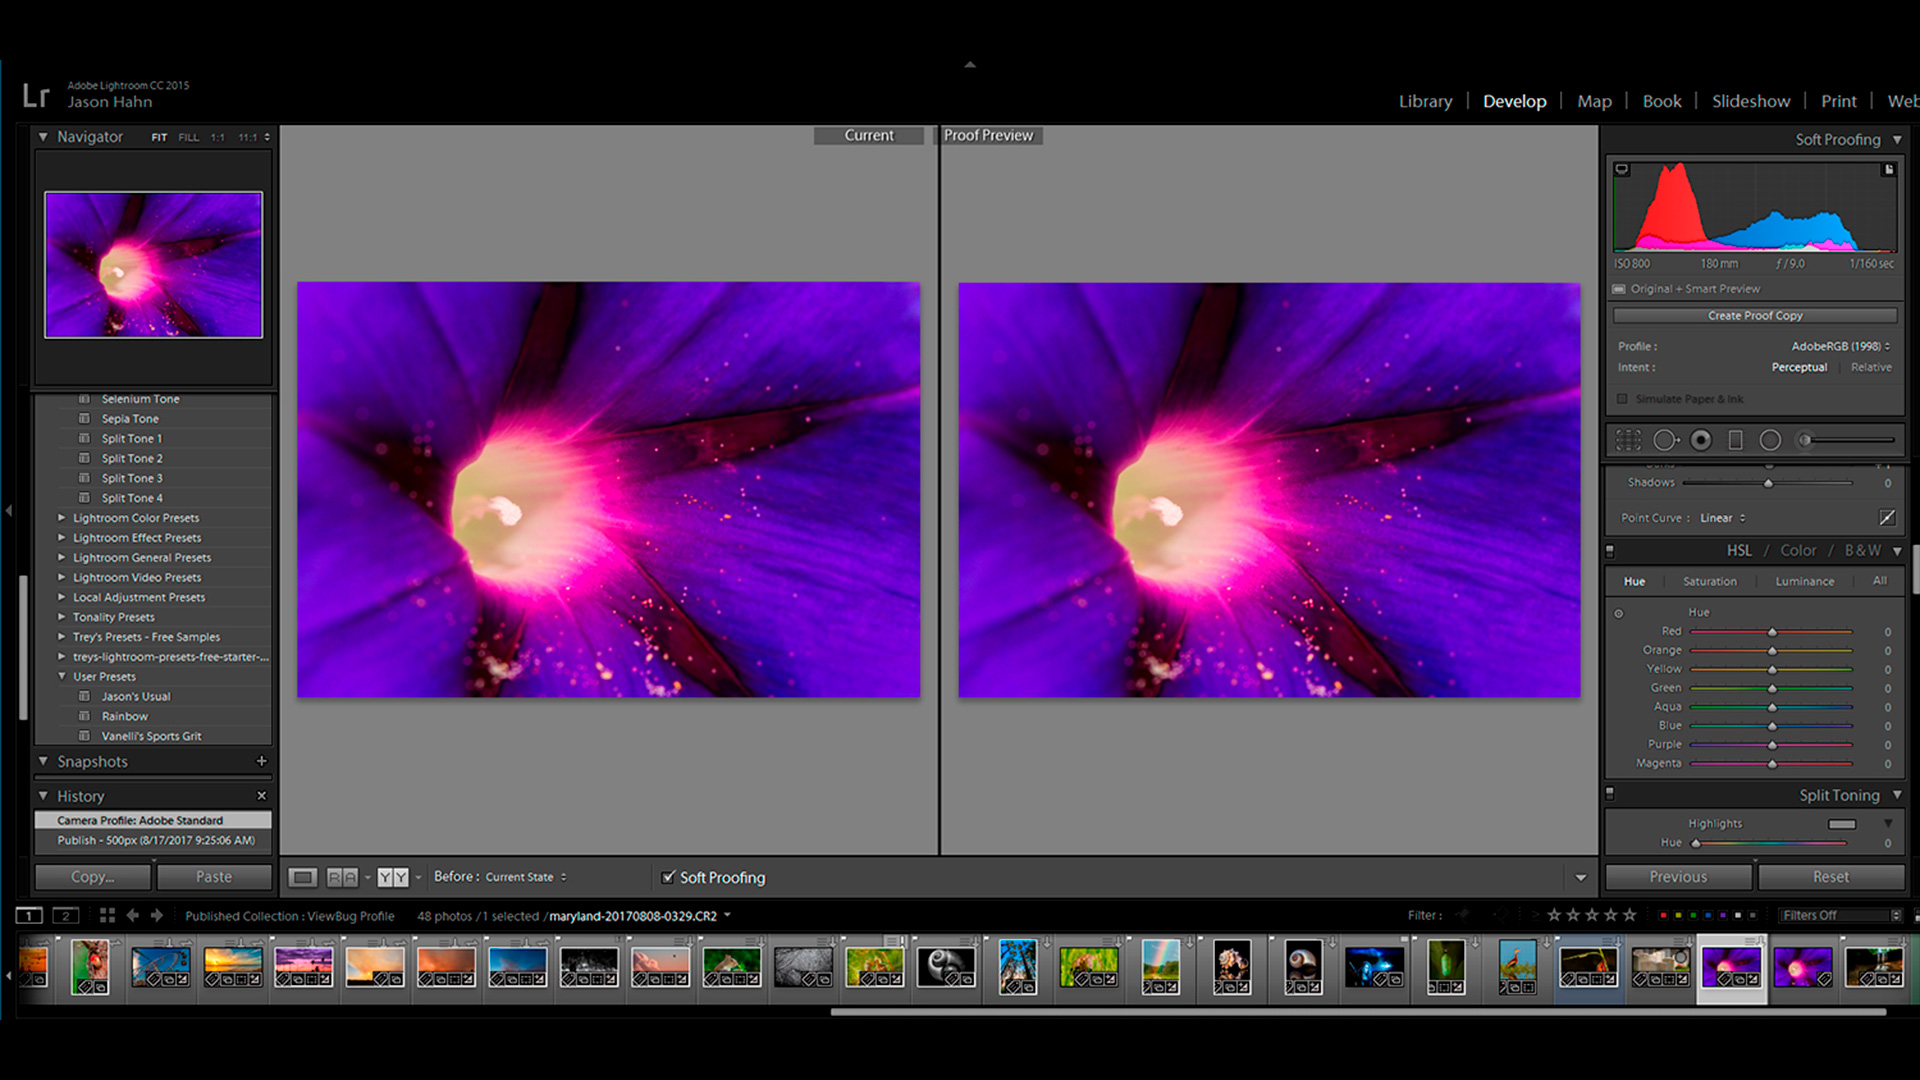
Task: Click the Paste button
Action: 214,877
